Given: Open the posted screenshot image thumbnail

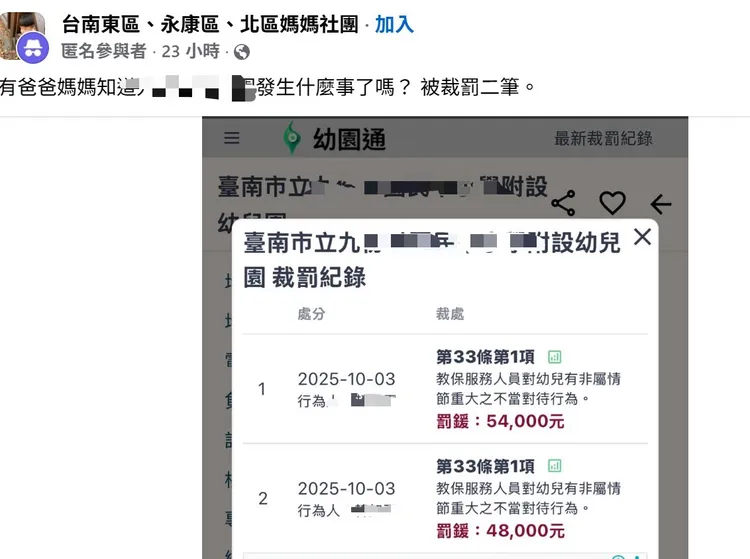Looking at the screenshot, I should (x=445, y=338).
